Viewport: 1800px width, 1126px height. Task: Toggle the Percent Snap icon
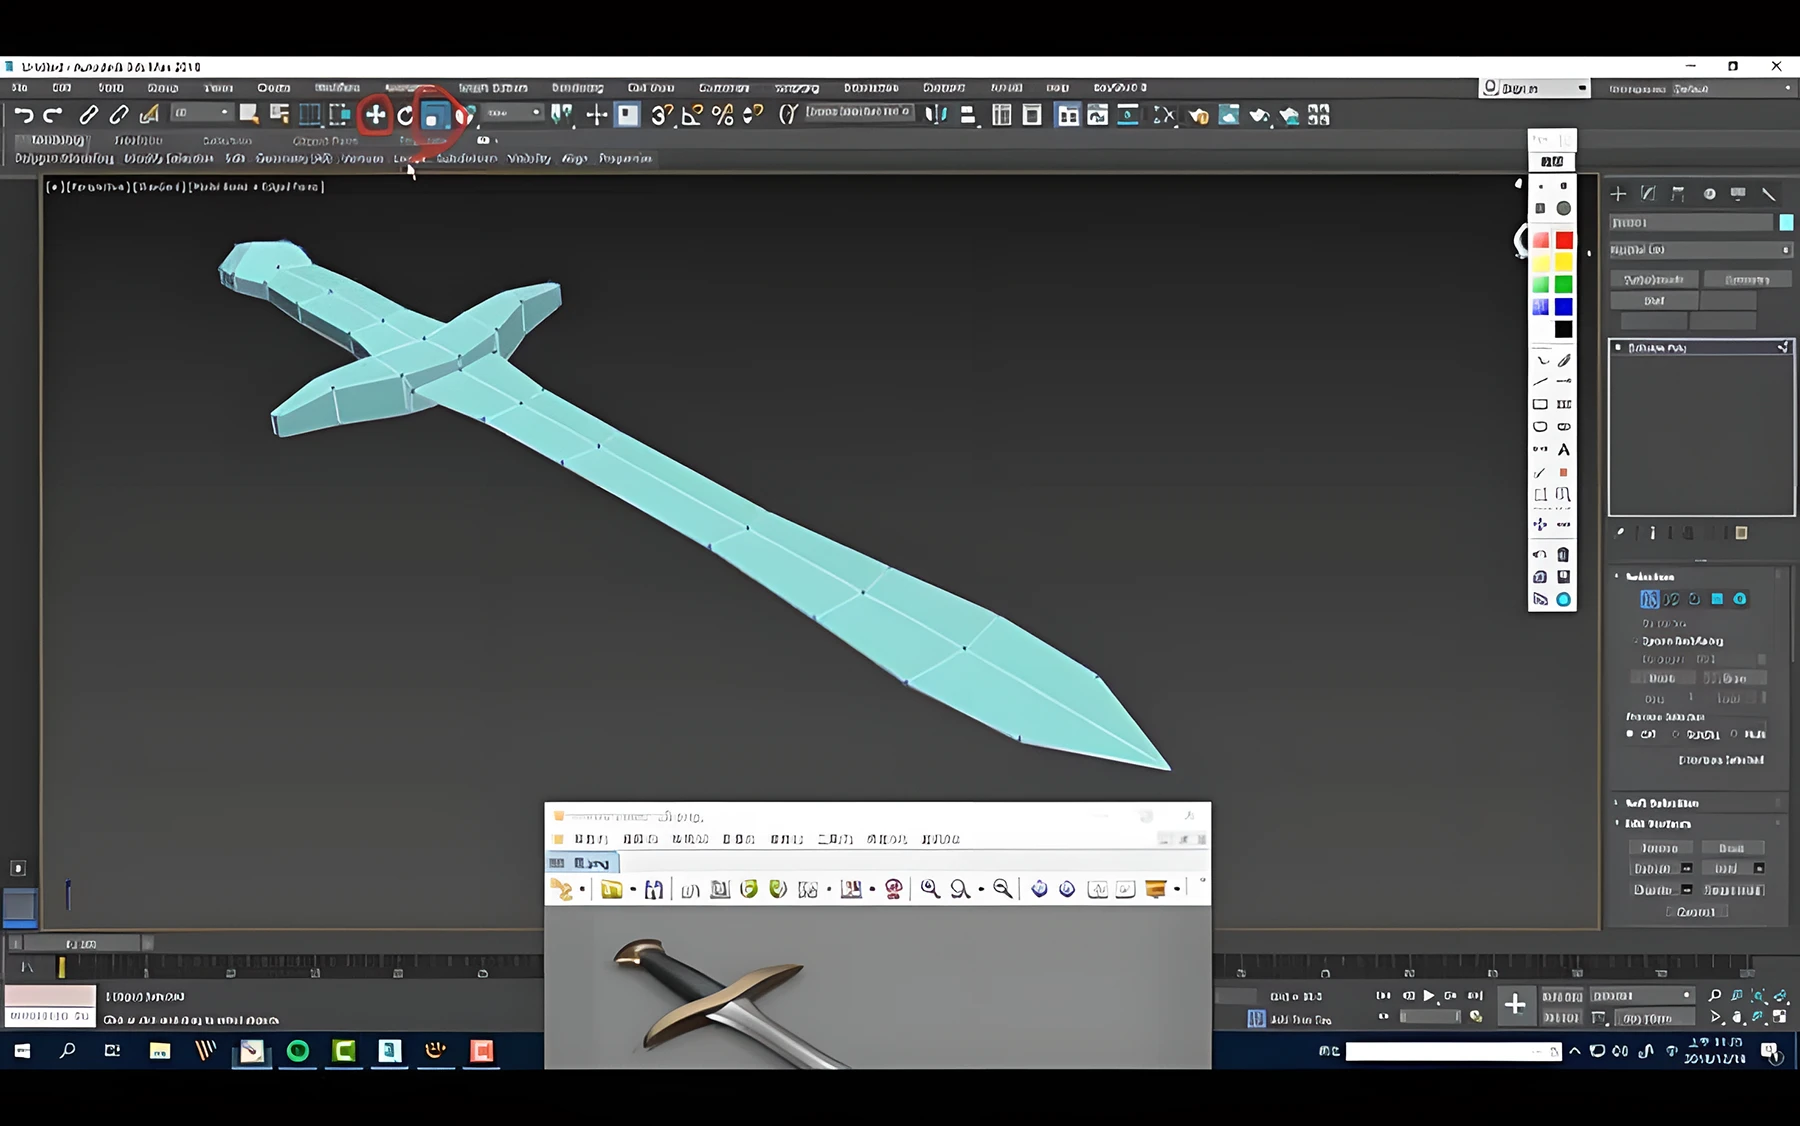click(723, 116)
